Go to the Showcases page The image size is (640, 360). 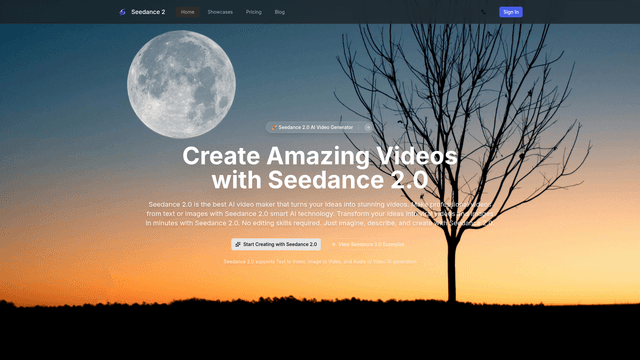pyautogui.click(x=220, y=12)
